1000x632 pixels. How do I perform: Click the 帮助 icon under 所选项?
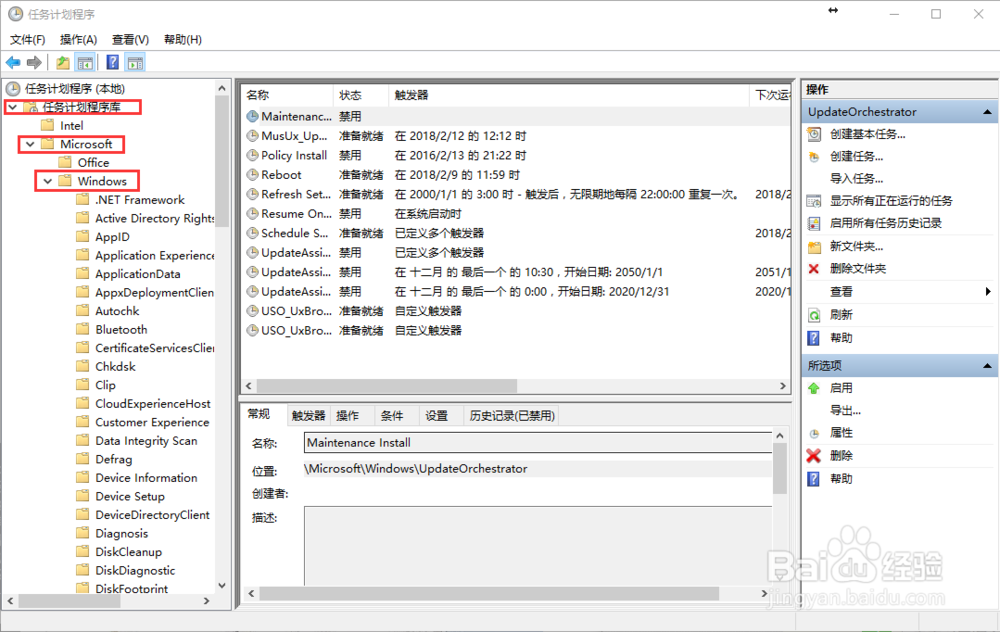click(x=814, y=479)
